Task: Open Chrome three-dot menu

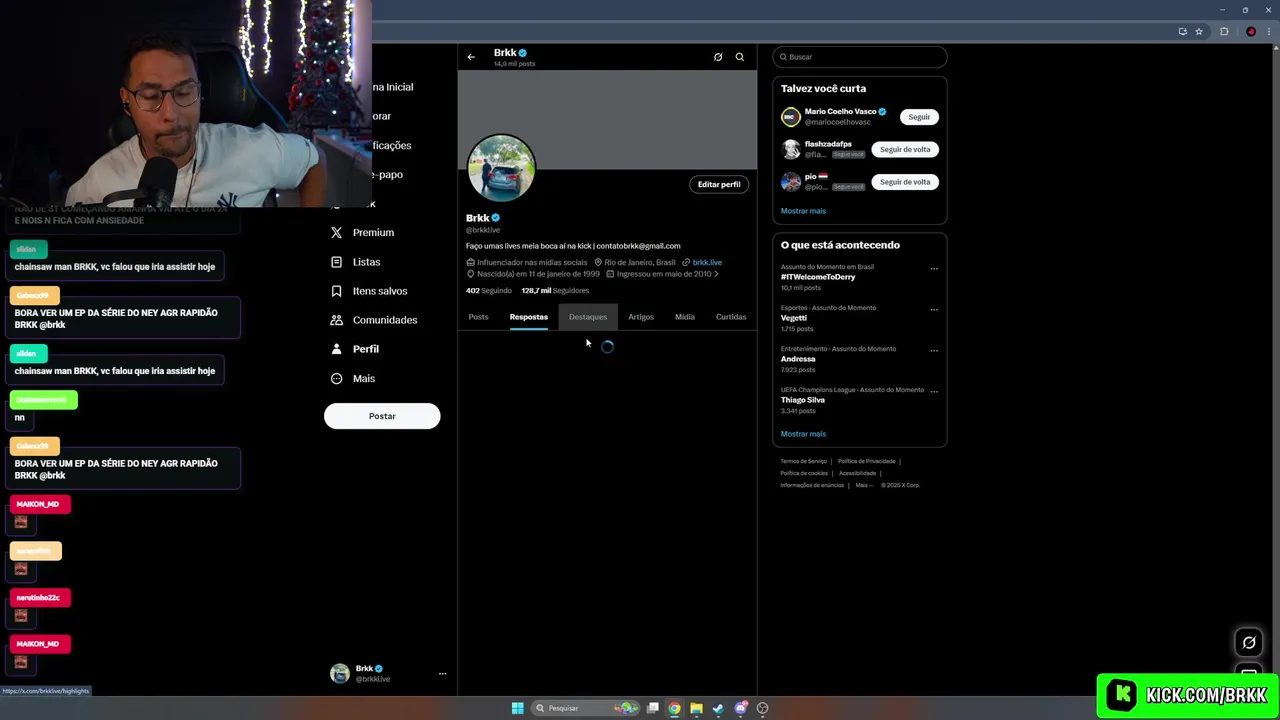Action: click(x=1269, y=31)
